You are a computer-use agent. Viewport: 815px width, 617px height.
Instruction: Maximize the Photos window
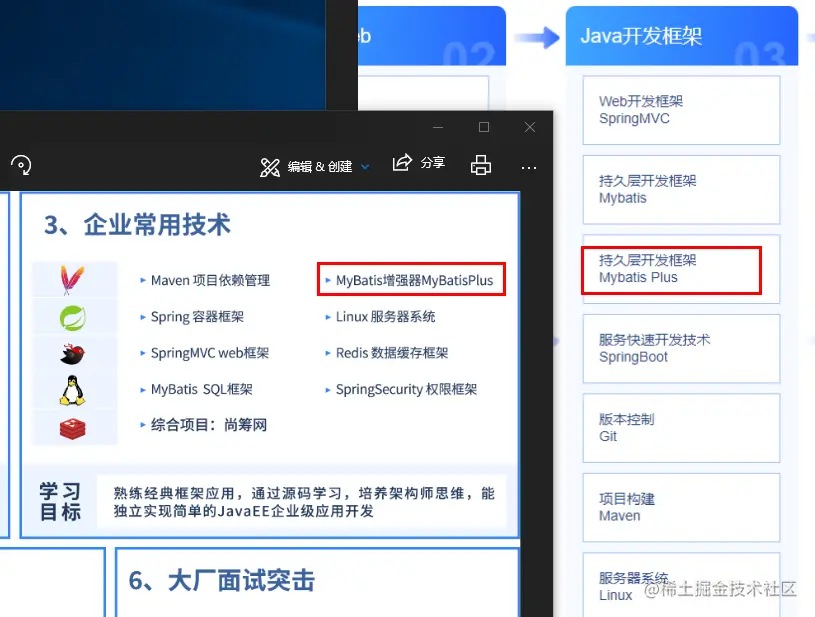point(484,127)
